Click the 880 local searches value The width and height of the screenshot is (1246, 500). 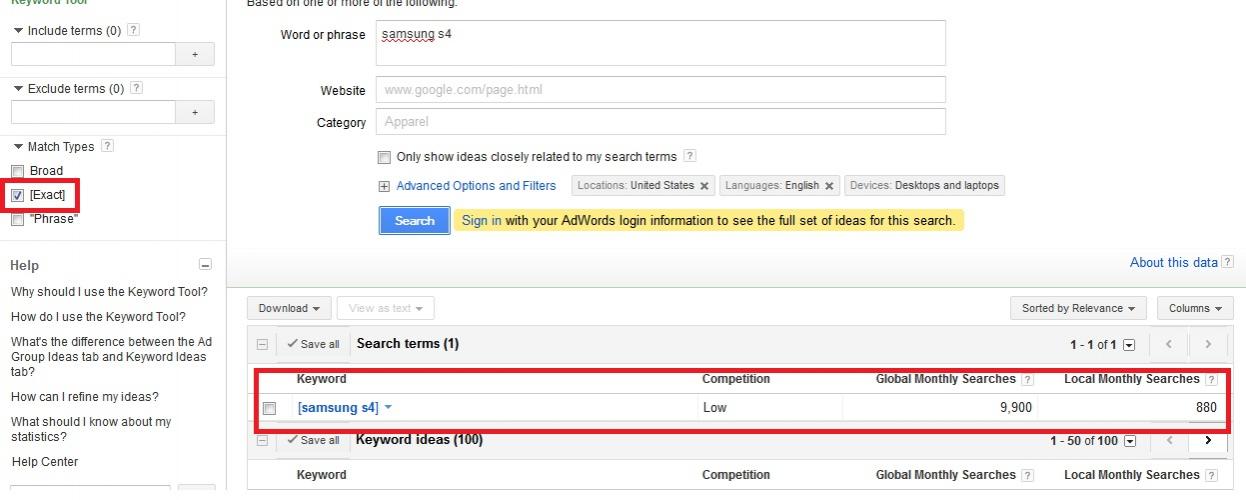(x=1206, y=408)
